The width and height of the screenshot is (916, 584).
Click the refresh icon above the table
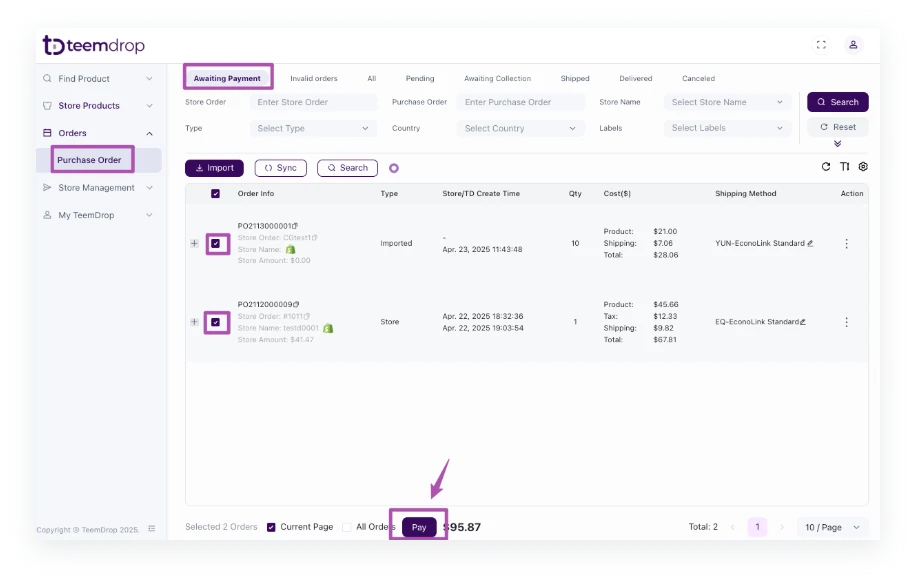826,167
